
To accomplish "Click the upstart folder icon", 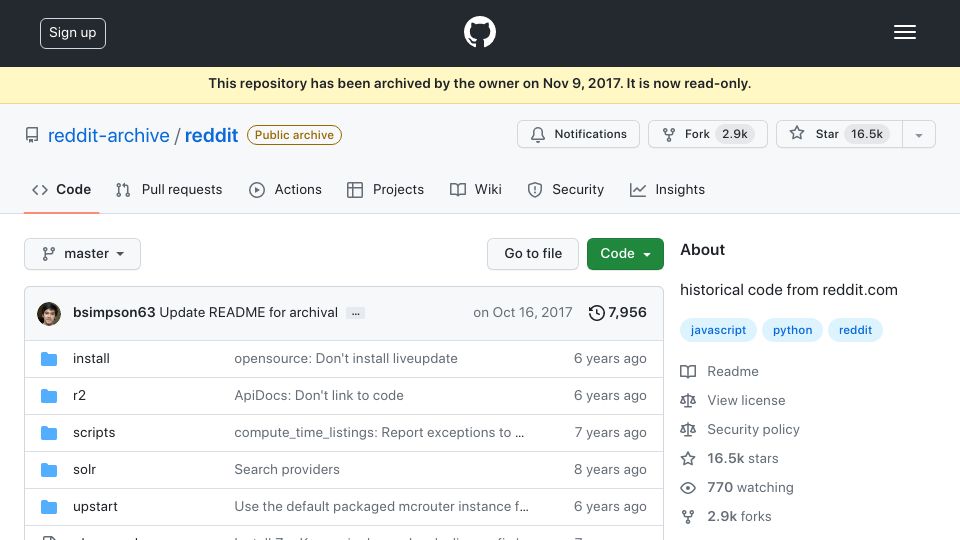I will [x=49, y=507].
